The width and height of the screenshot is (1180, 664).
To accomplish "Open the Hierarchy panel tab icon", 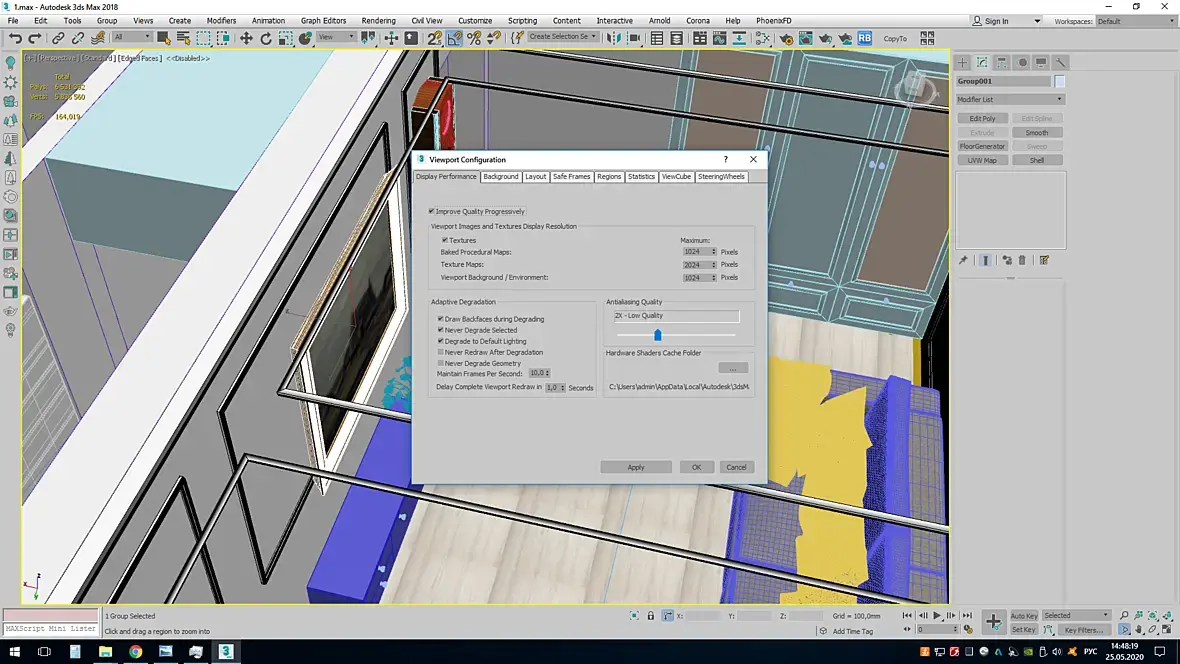I will pos(1002,62).
